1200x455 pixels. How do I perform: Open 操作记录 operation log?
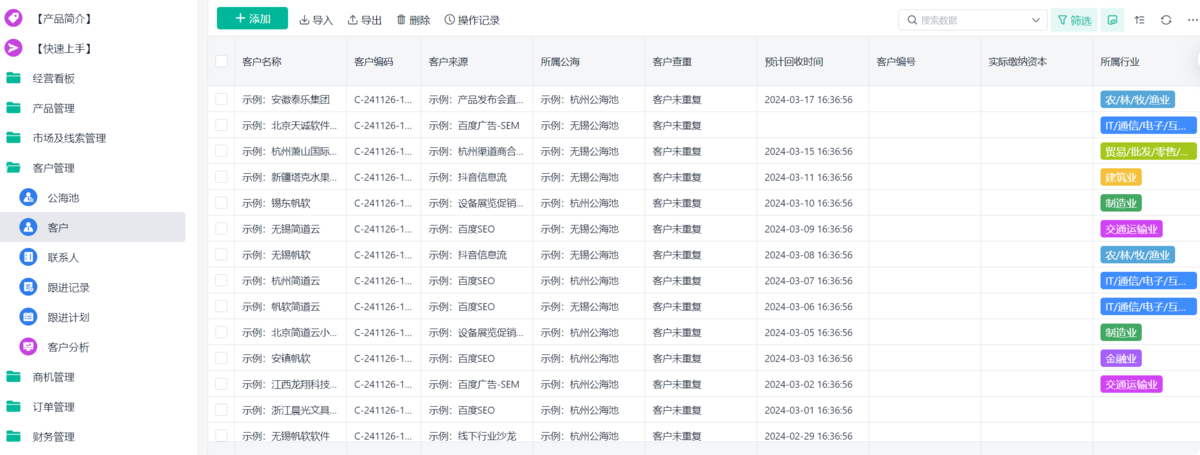tap(472, 20)
